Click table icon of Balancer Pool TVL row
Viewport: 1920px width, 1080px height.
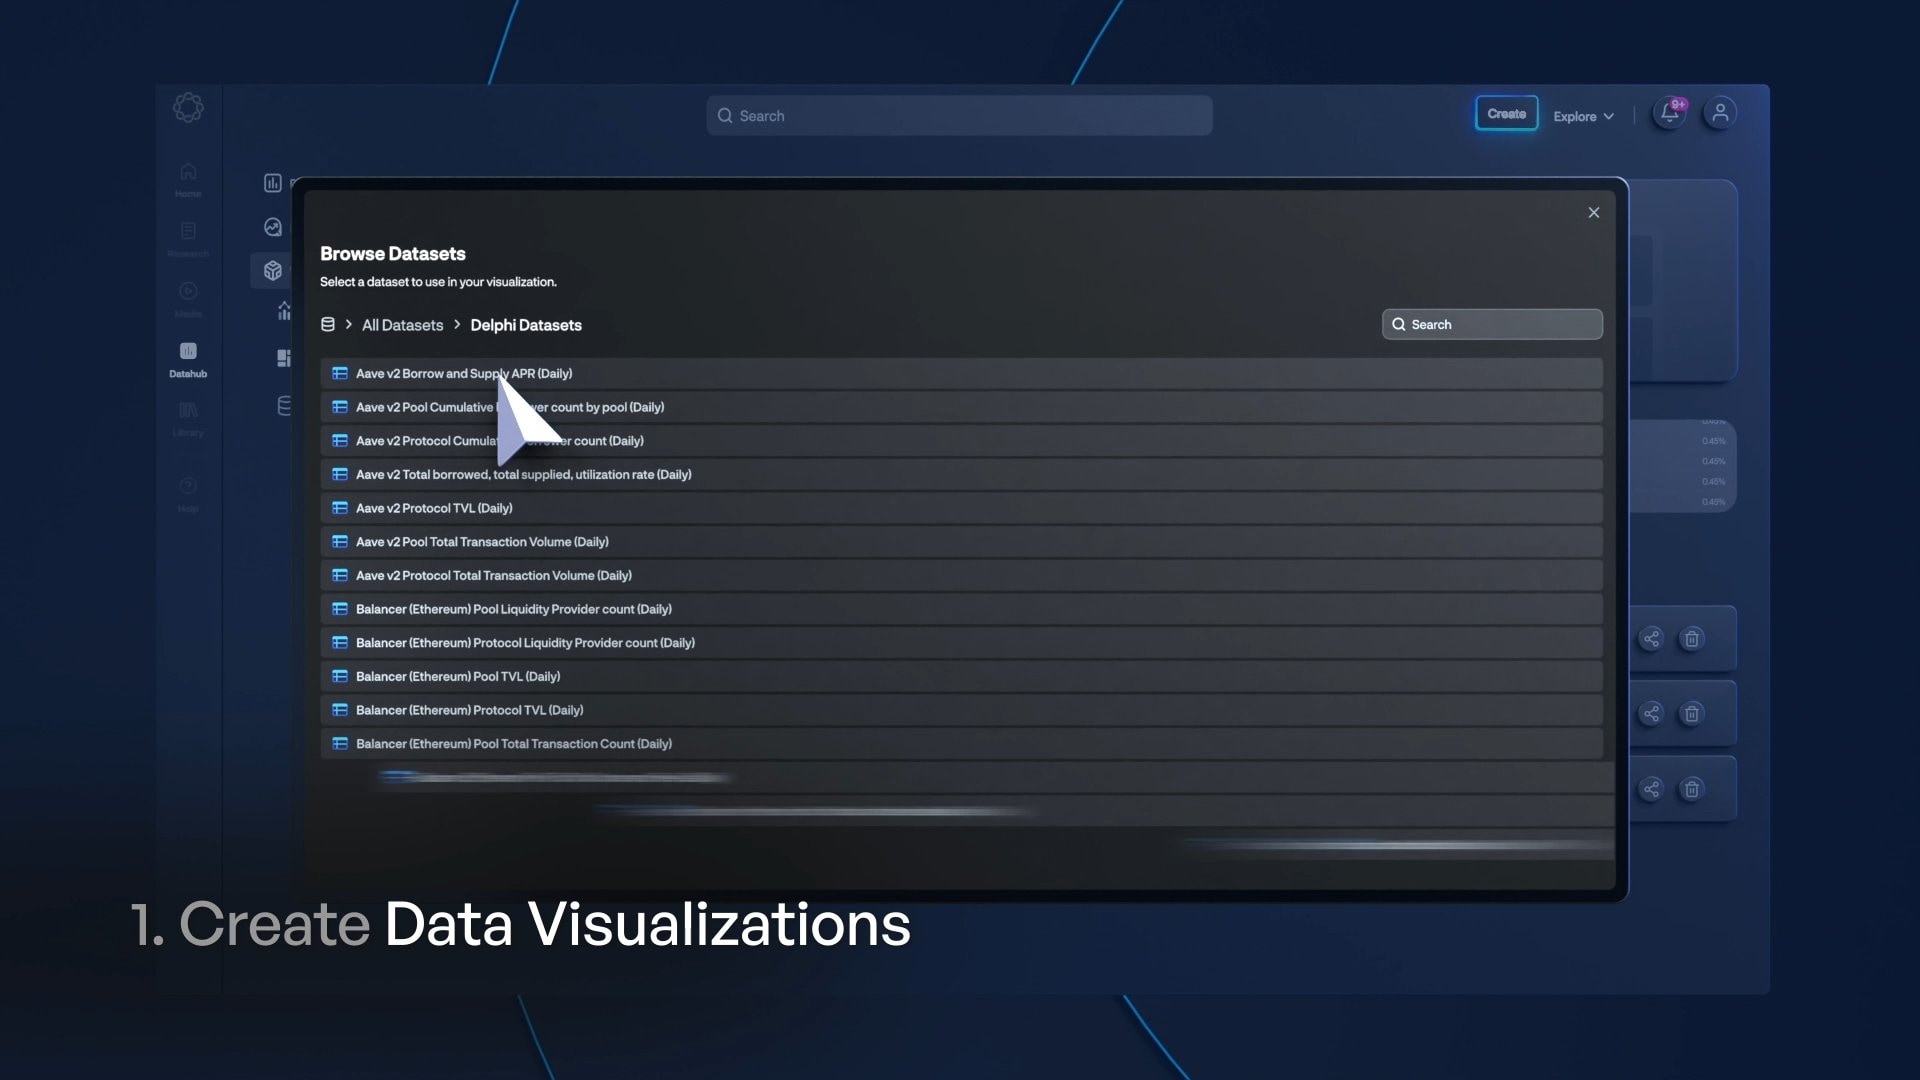click(x=340, y=677)
